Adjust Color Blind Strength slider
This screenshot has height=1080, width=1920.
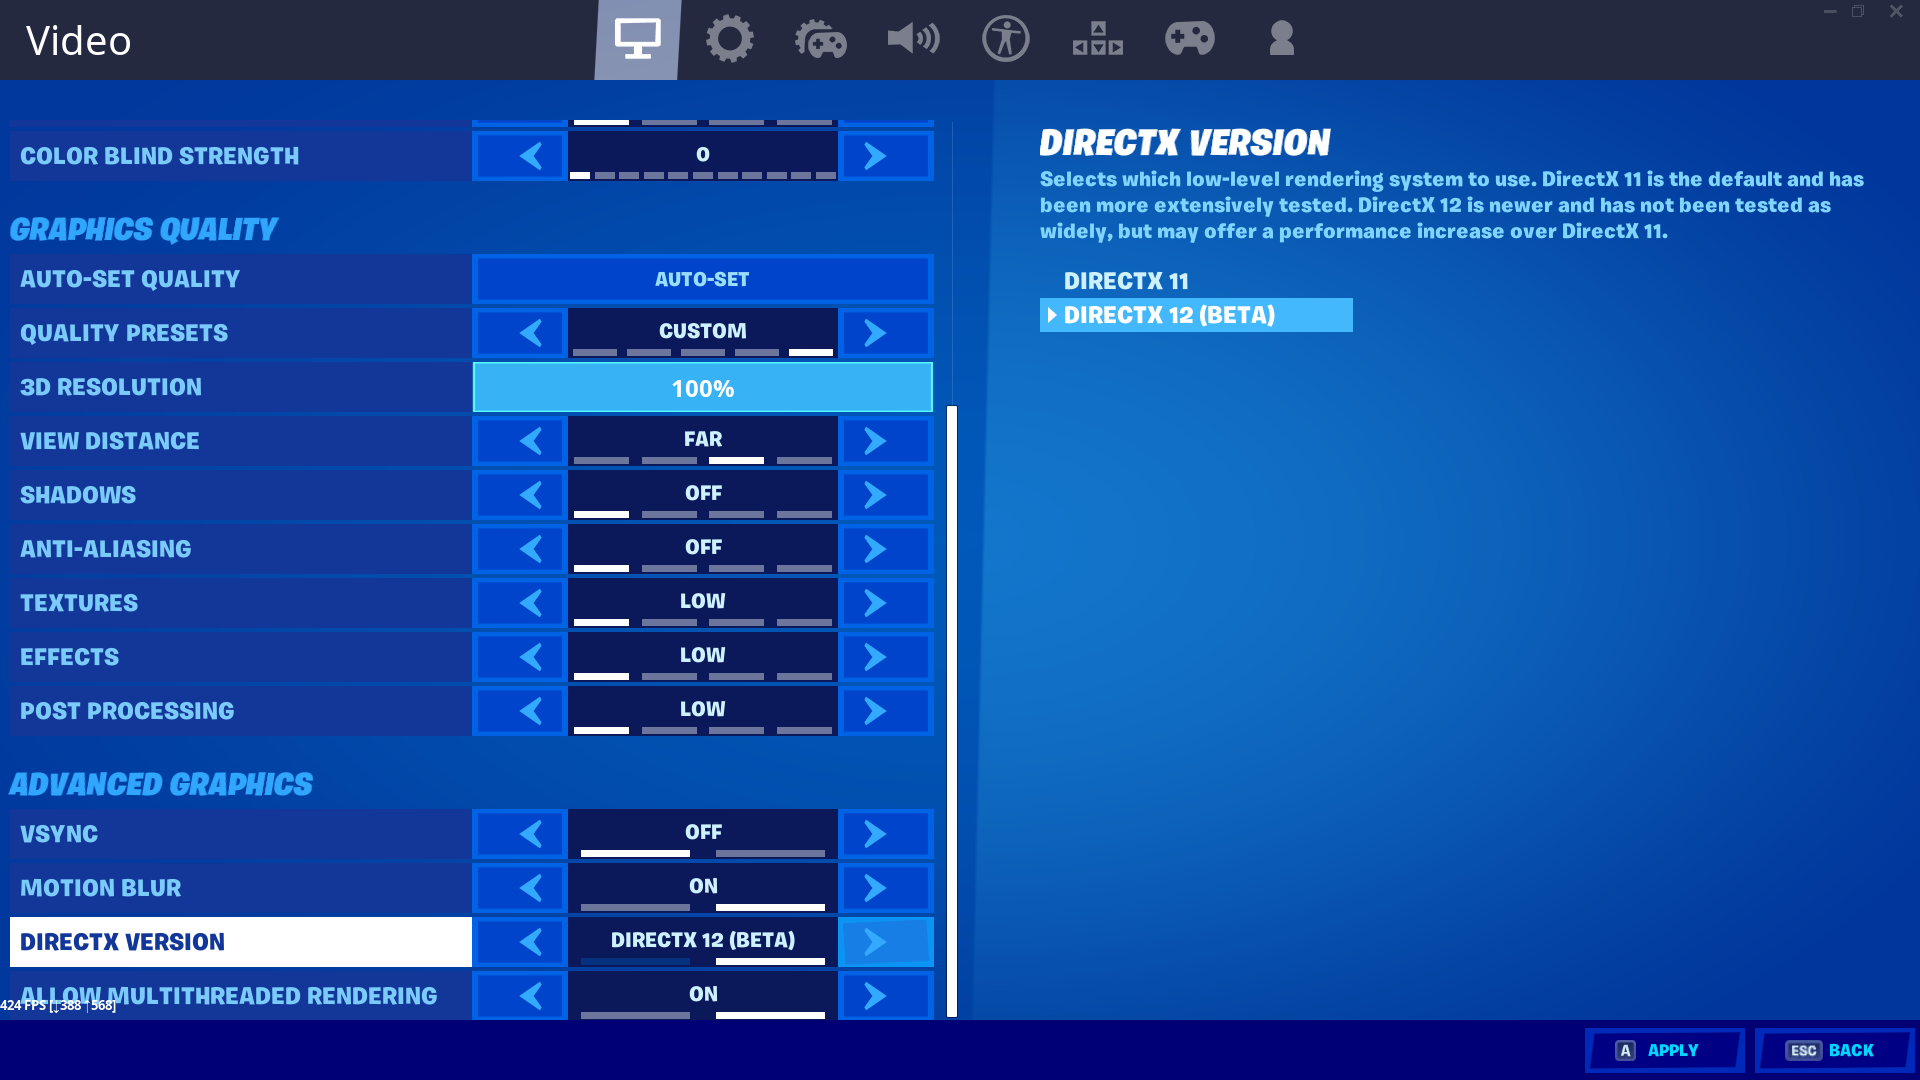[x=702, y=156]
